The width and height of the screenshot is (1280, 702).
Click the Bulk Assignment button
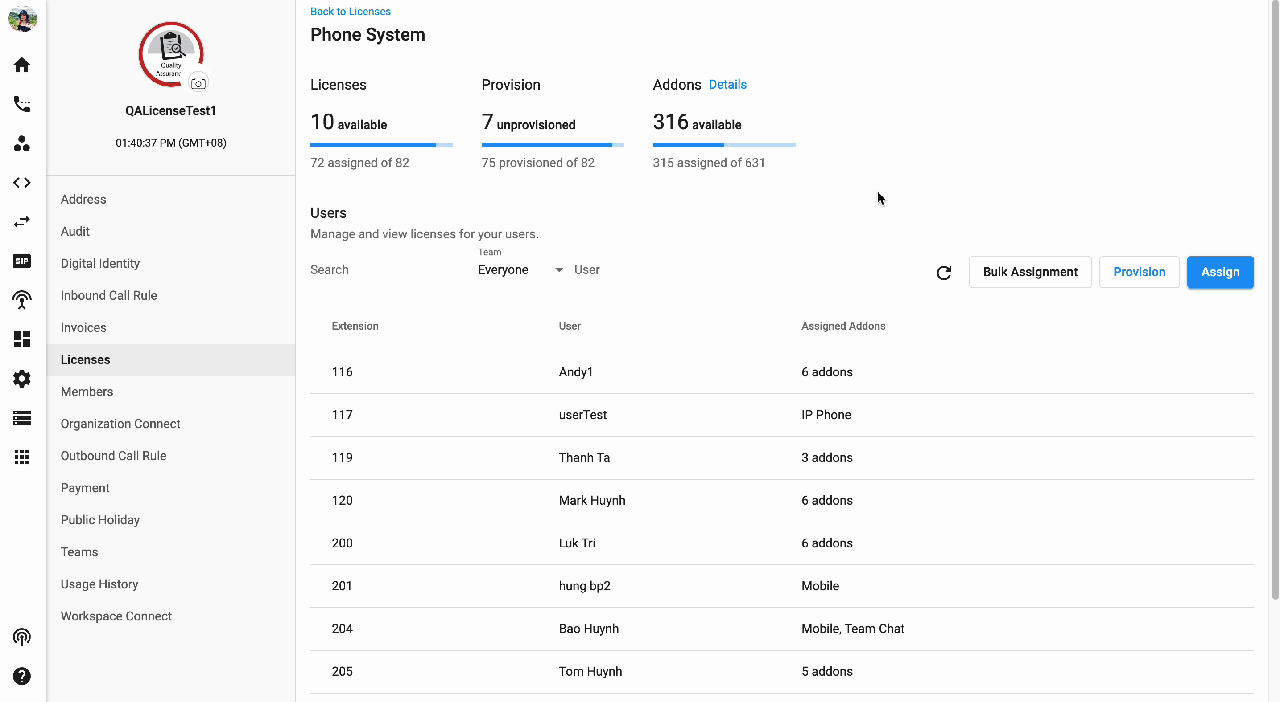coord(1030,272)
